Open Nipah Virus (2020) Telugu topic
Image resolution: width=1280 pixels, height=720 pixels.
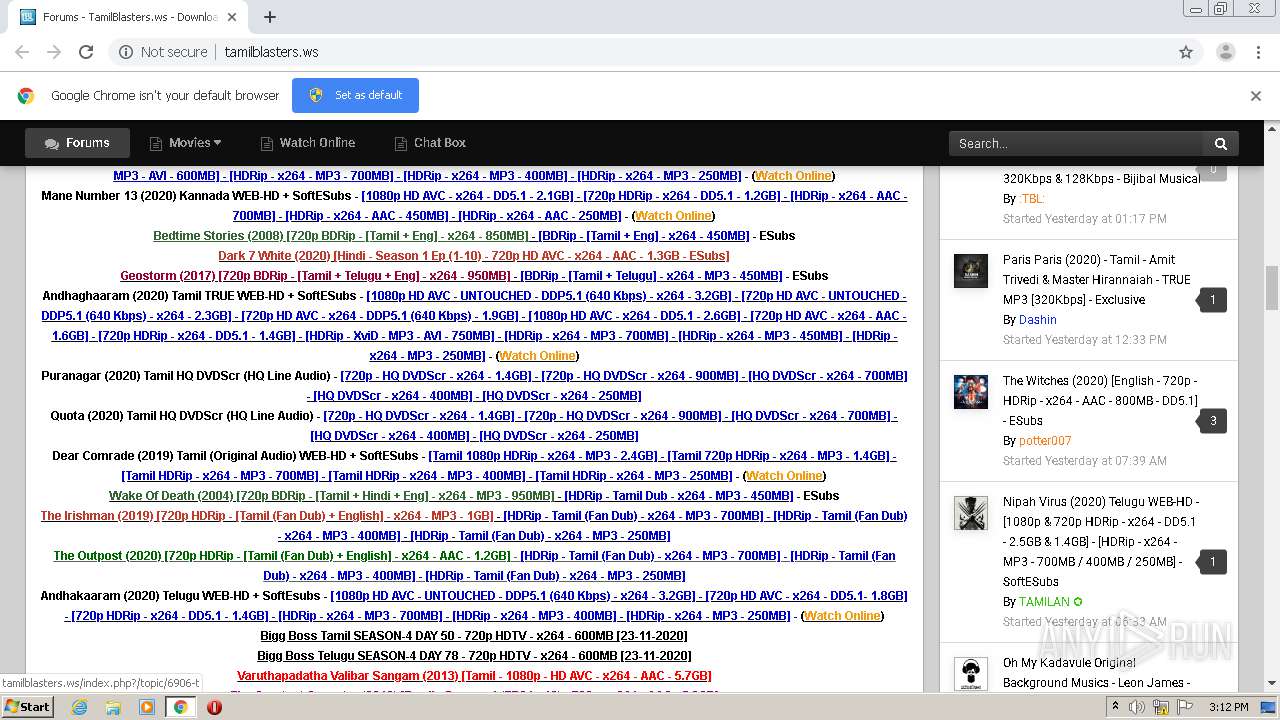[1101, 542]
